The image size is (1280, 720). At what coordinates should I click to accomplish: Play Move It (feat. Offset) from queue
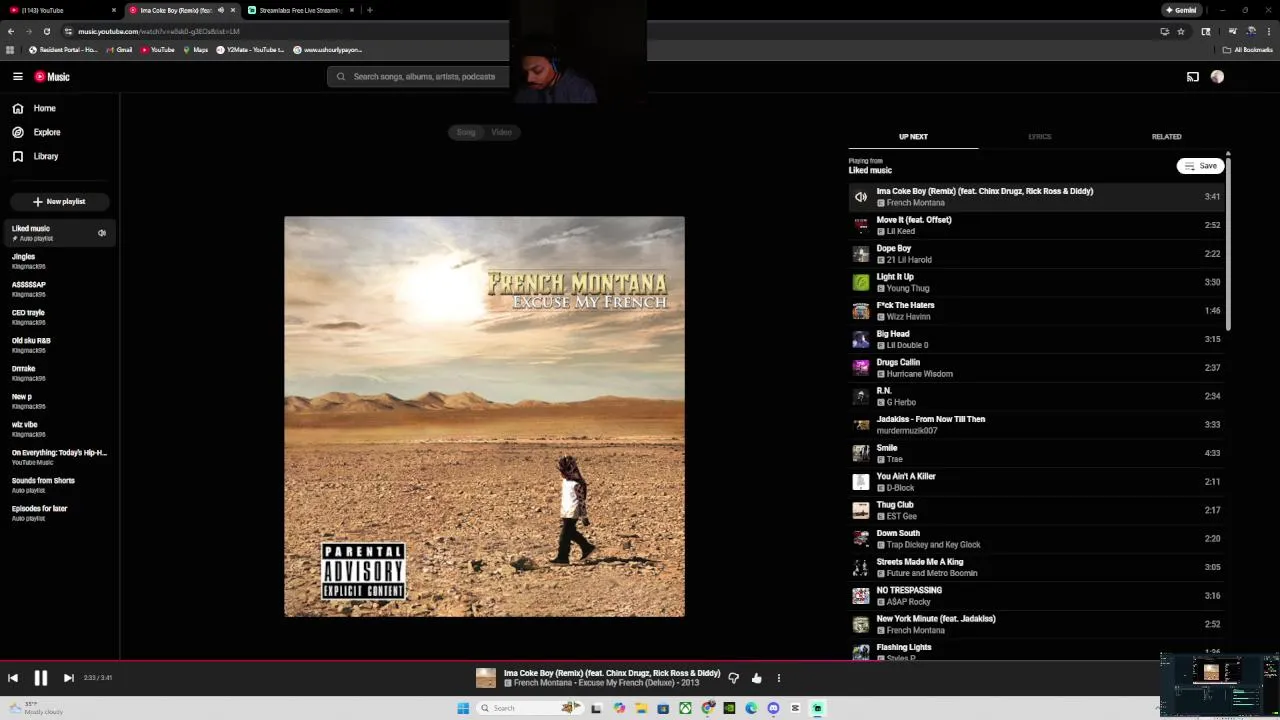click(x=1037, y=225)
